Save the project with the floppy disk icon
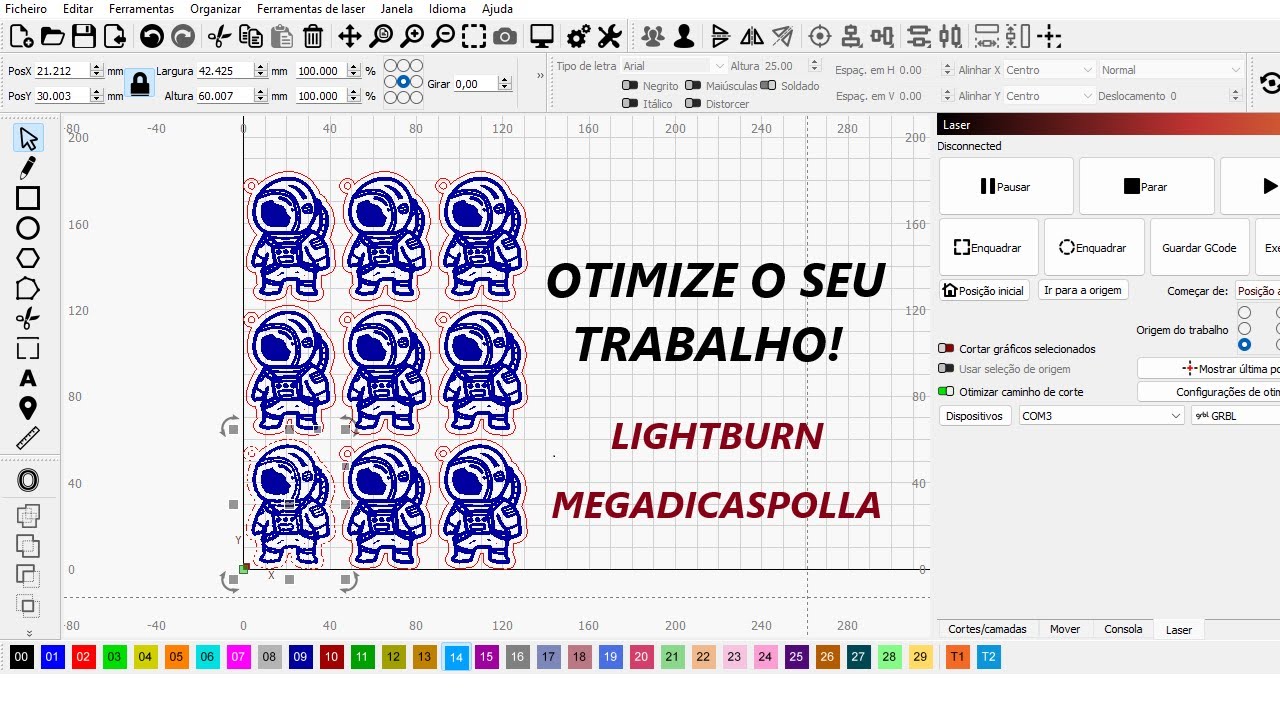Screen dimensions: 1280x720 84,37
